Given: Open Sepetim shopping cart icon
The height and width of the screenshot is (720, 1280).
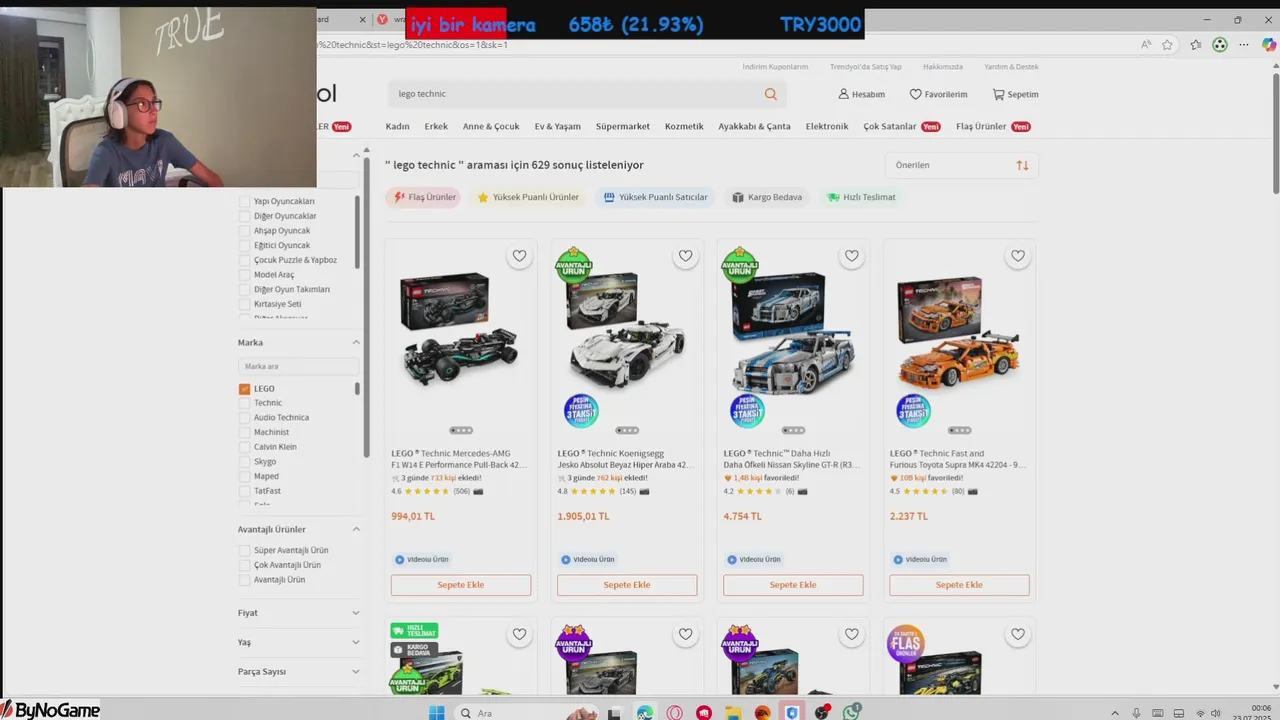Looking at the screenshot, I should click(998, 94).
